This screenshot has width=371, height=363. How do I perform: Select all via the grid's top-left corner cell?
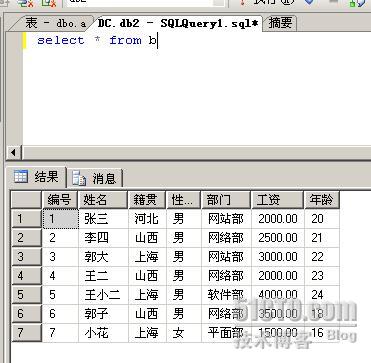click(26, 200)
